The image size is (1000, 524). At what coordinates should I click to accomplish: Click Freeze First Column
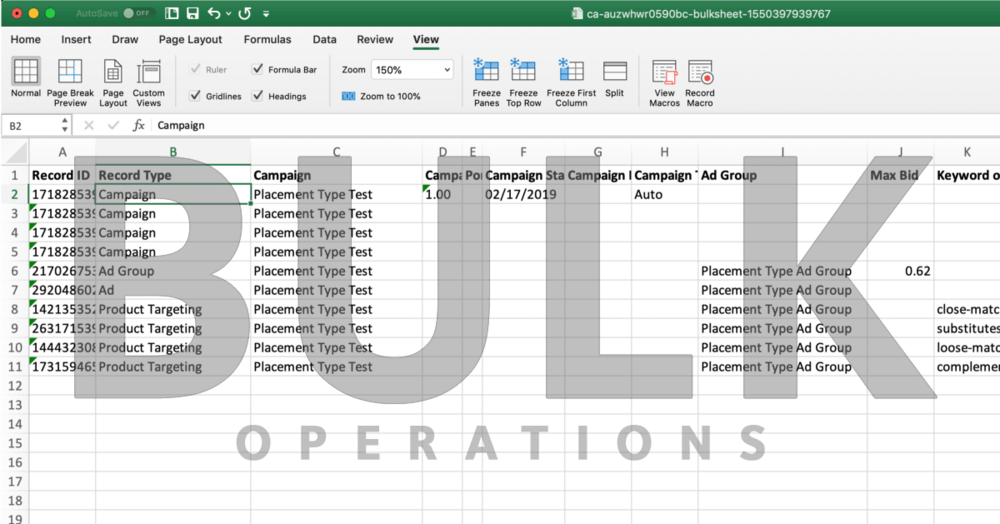[x=571, y=82]
